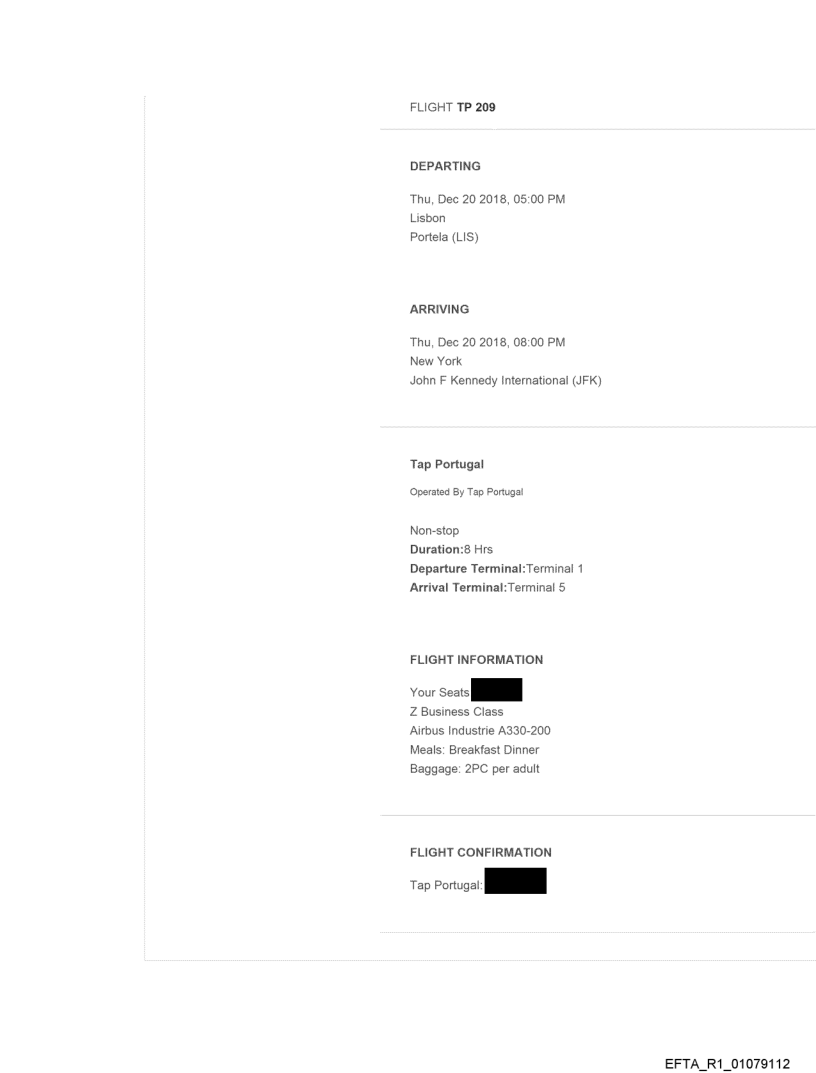This screenshot has width=816, height=1073.
Task: Click the Operated By Tap Portugal note
Action: (x=466, y=492)
